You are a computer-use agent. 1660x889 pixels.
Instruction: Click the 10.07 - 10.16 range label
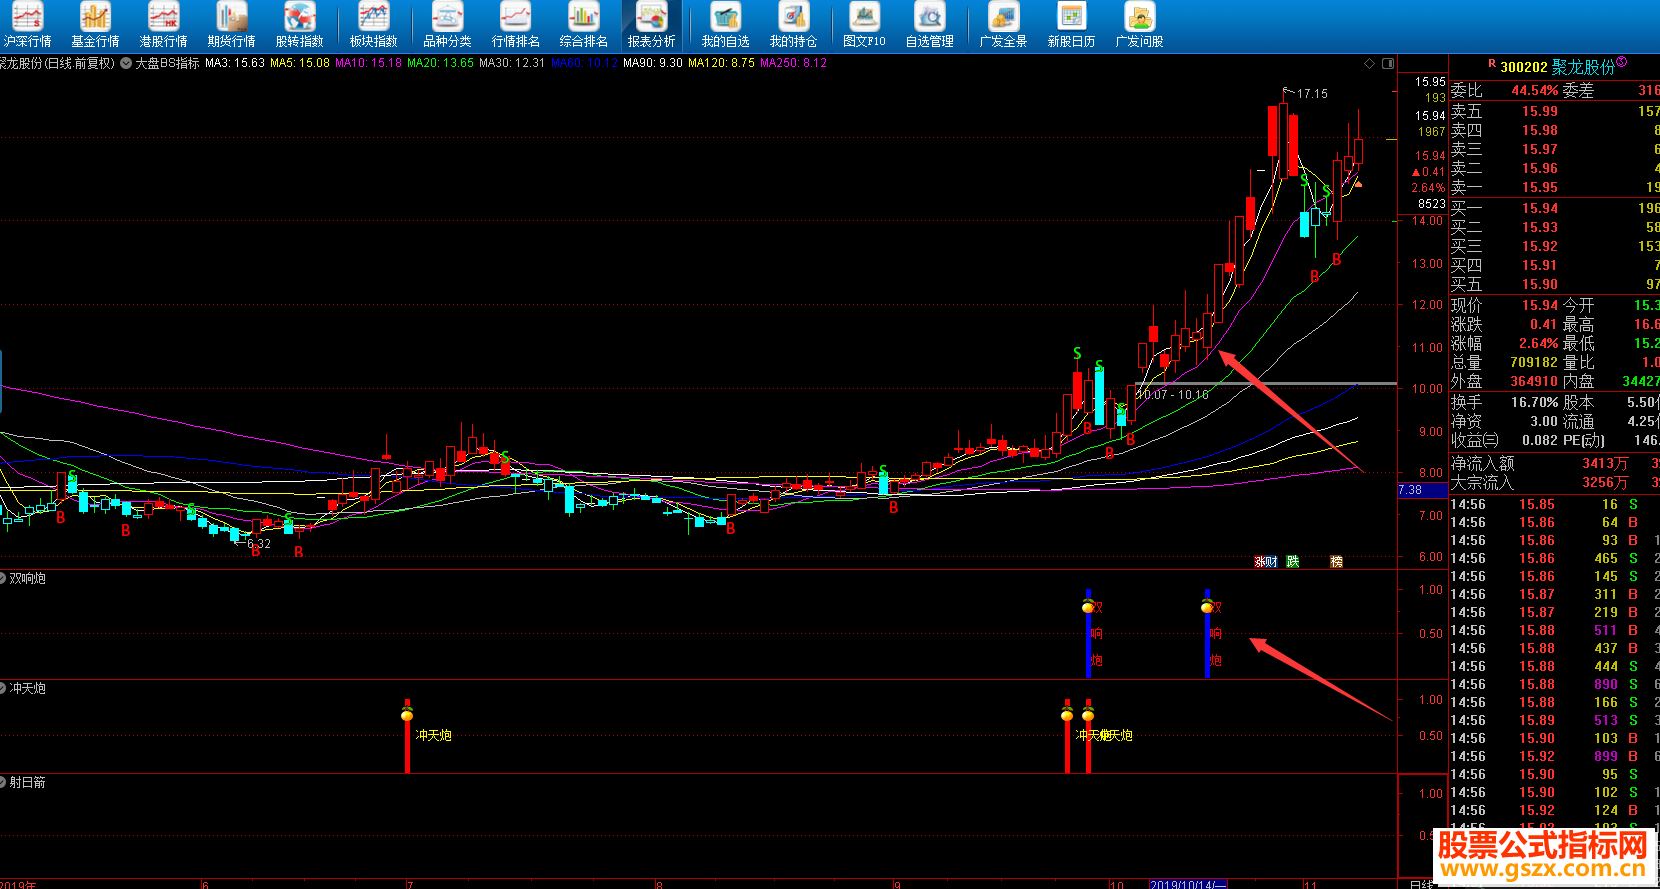[1172, 395]
